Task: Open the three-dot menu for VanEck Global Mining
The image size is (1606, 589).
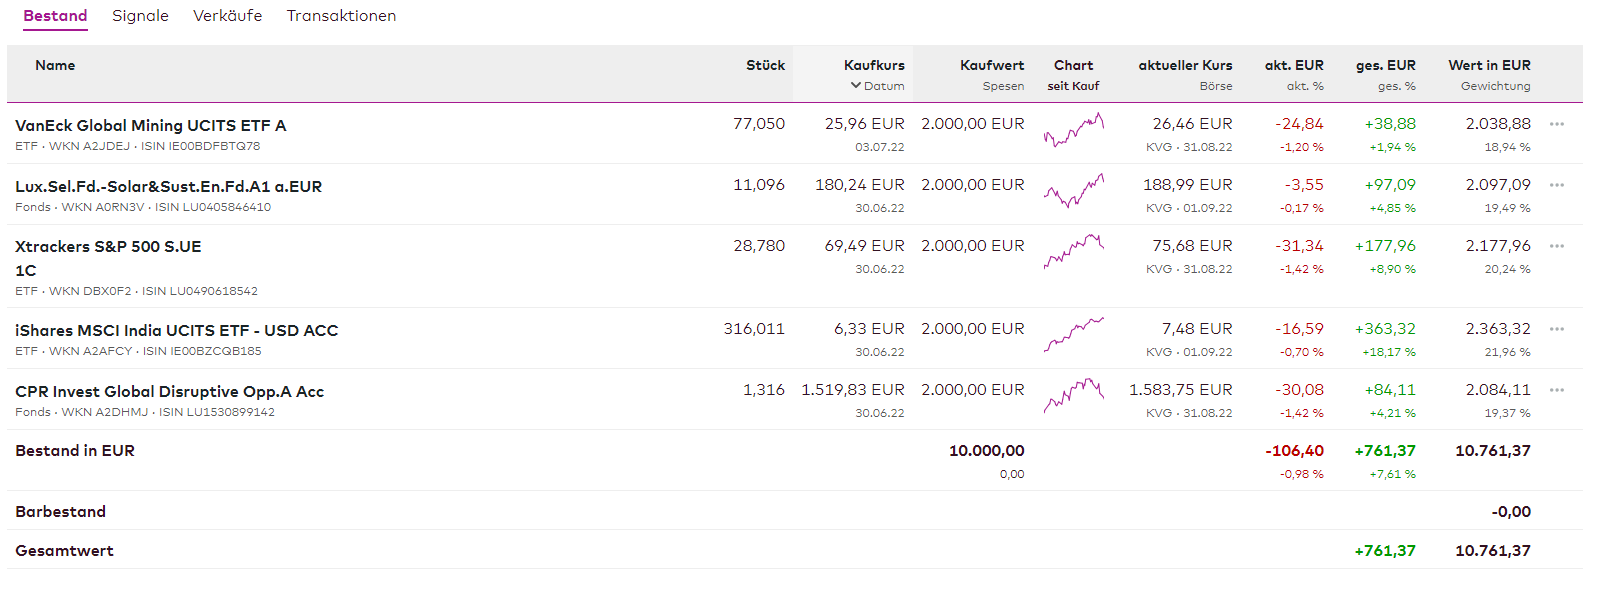Action: click(1556, 124)
